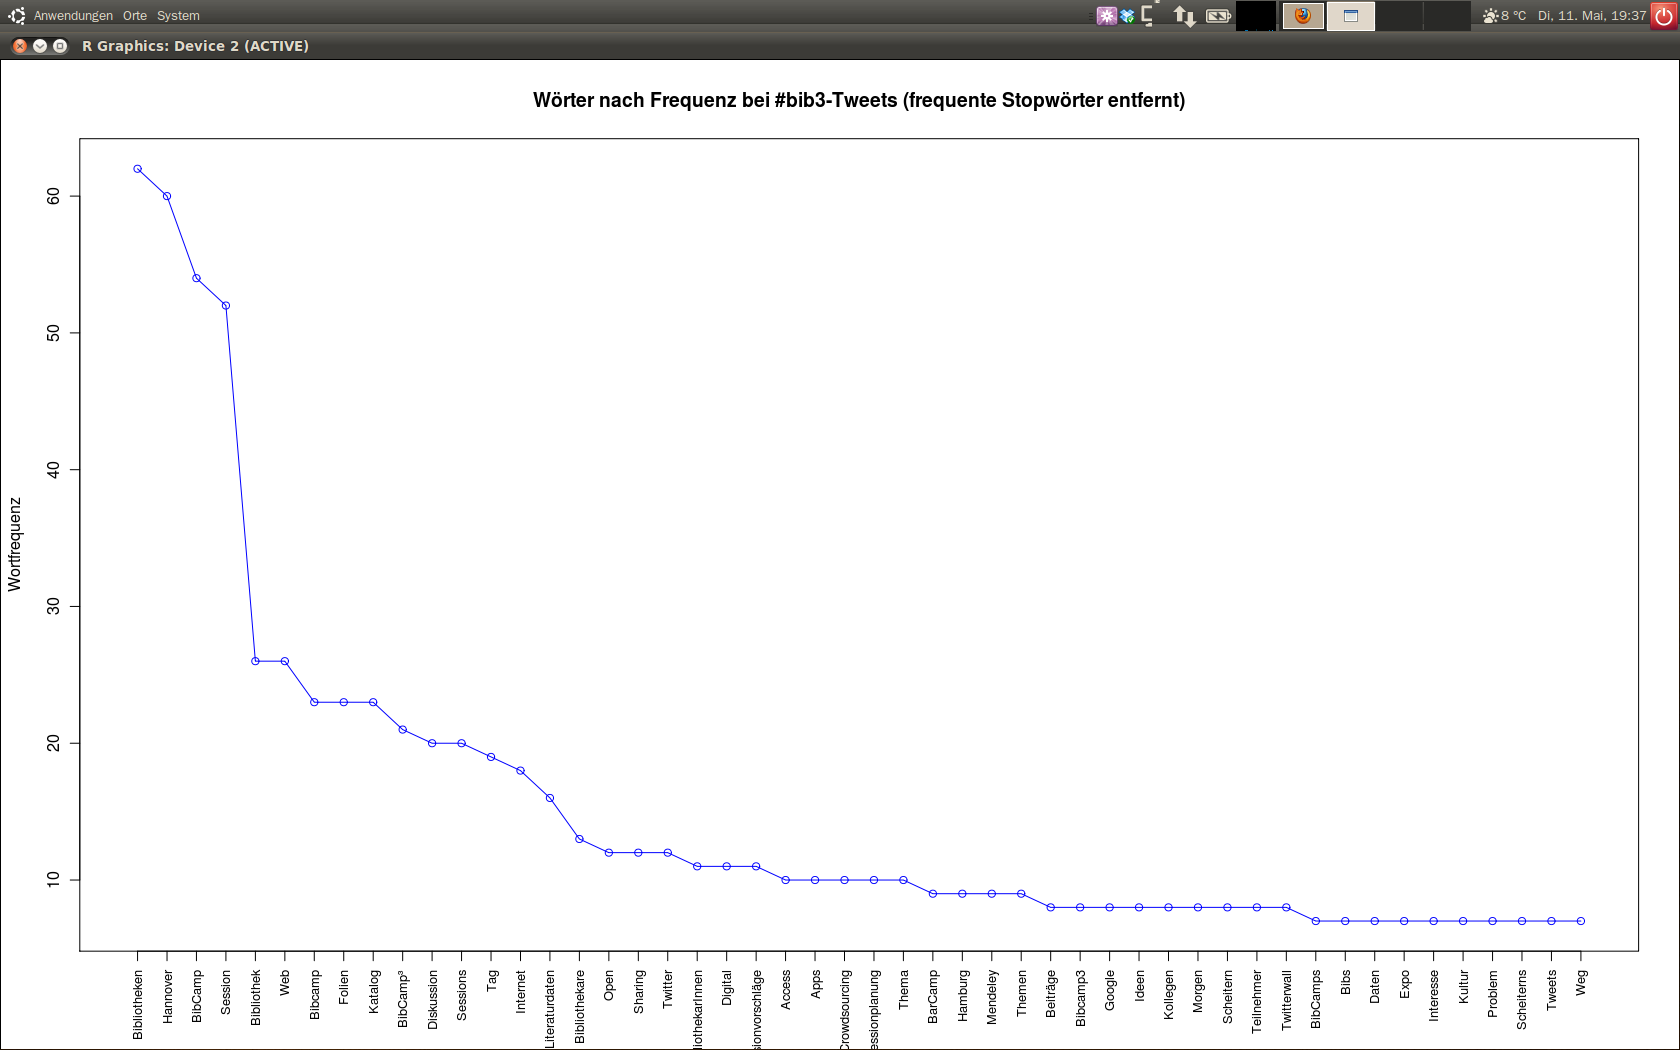Click the purple star applet icon
The height and width of the screenshot is (1050, 1680).
pos(1106,16)
